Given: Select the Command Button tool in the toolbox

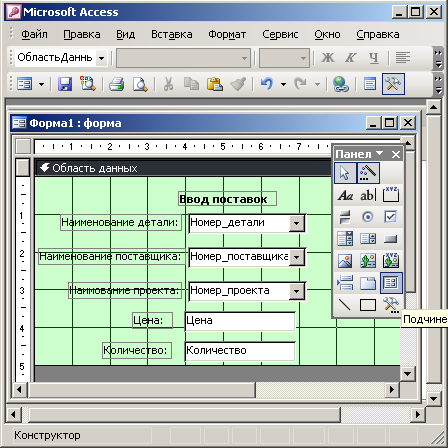Looking at the screenshot, I should (390, 239).
